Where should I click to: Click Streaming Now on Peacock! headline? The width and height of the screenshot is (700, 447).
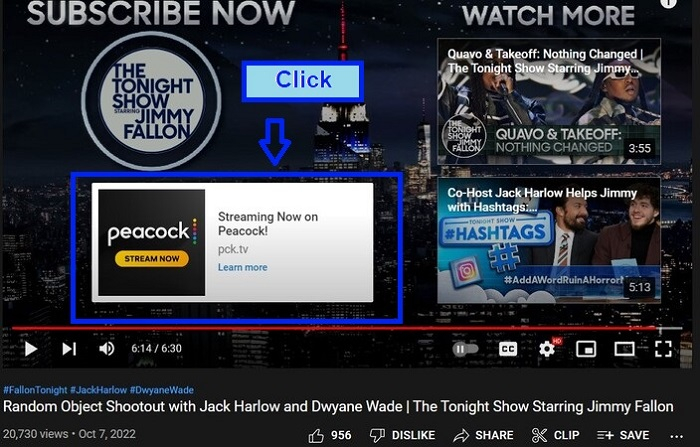click(268, 224)
